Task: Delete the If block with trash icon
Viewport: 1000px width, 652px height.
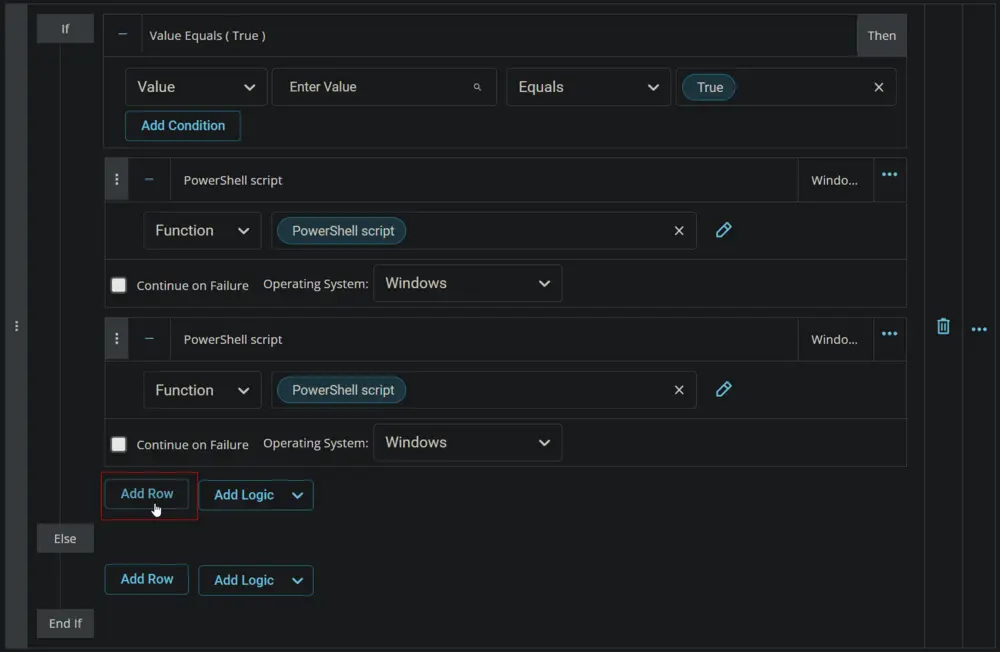Action: point(943,327)
